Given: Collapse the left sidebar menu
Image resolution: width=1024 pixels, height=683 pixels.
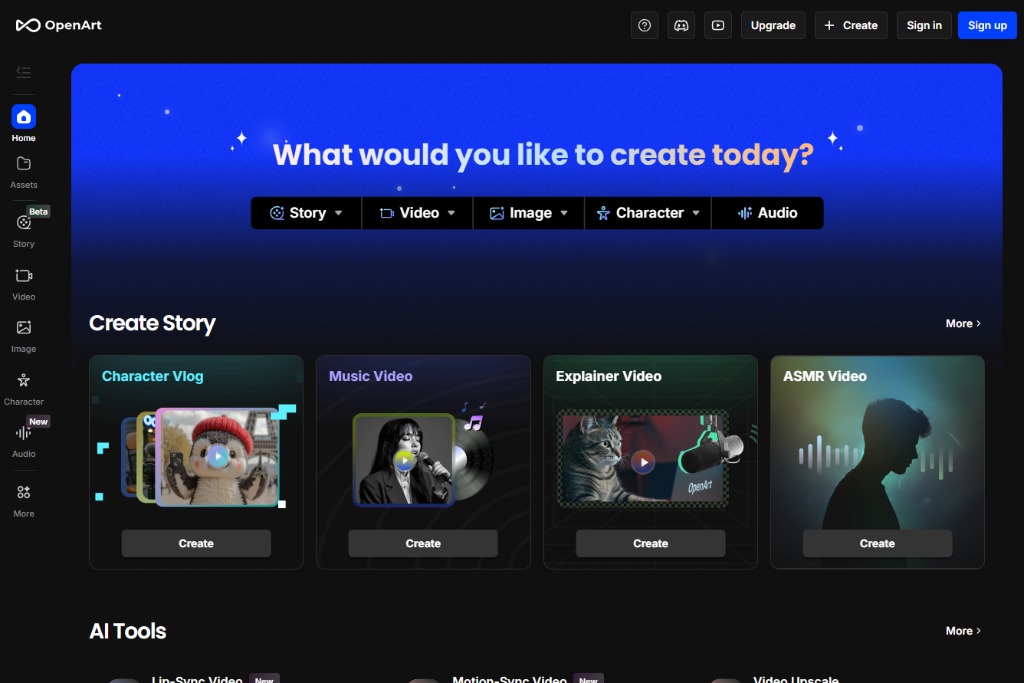Looking at the screenshot, I should point(23,72).
